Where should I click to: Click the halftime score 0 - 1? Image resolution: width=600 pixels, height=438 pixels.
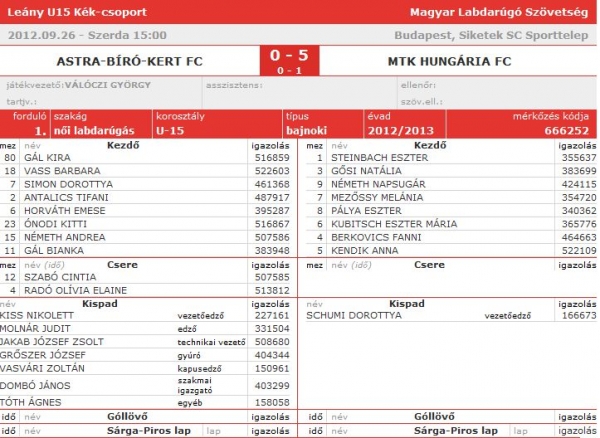(x=289, y=70)
